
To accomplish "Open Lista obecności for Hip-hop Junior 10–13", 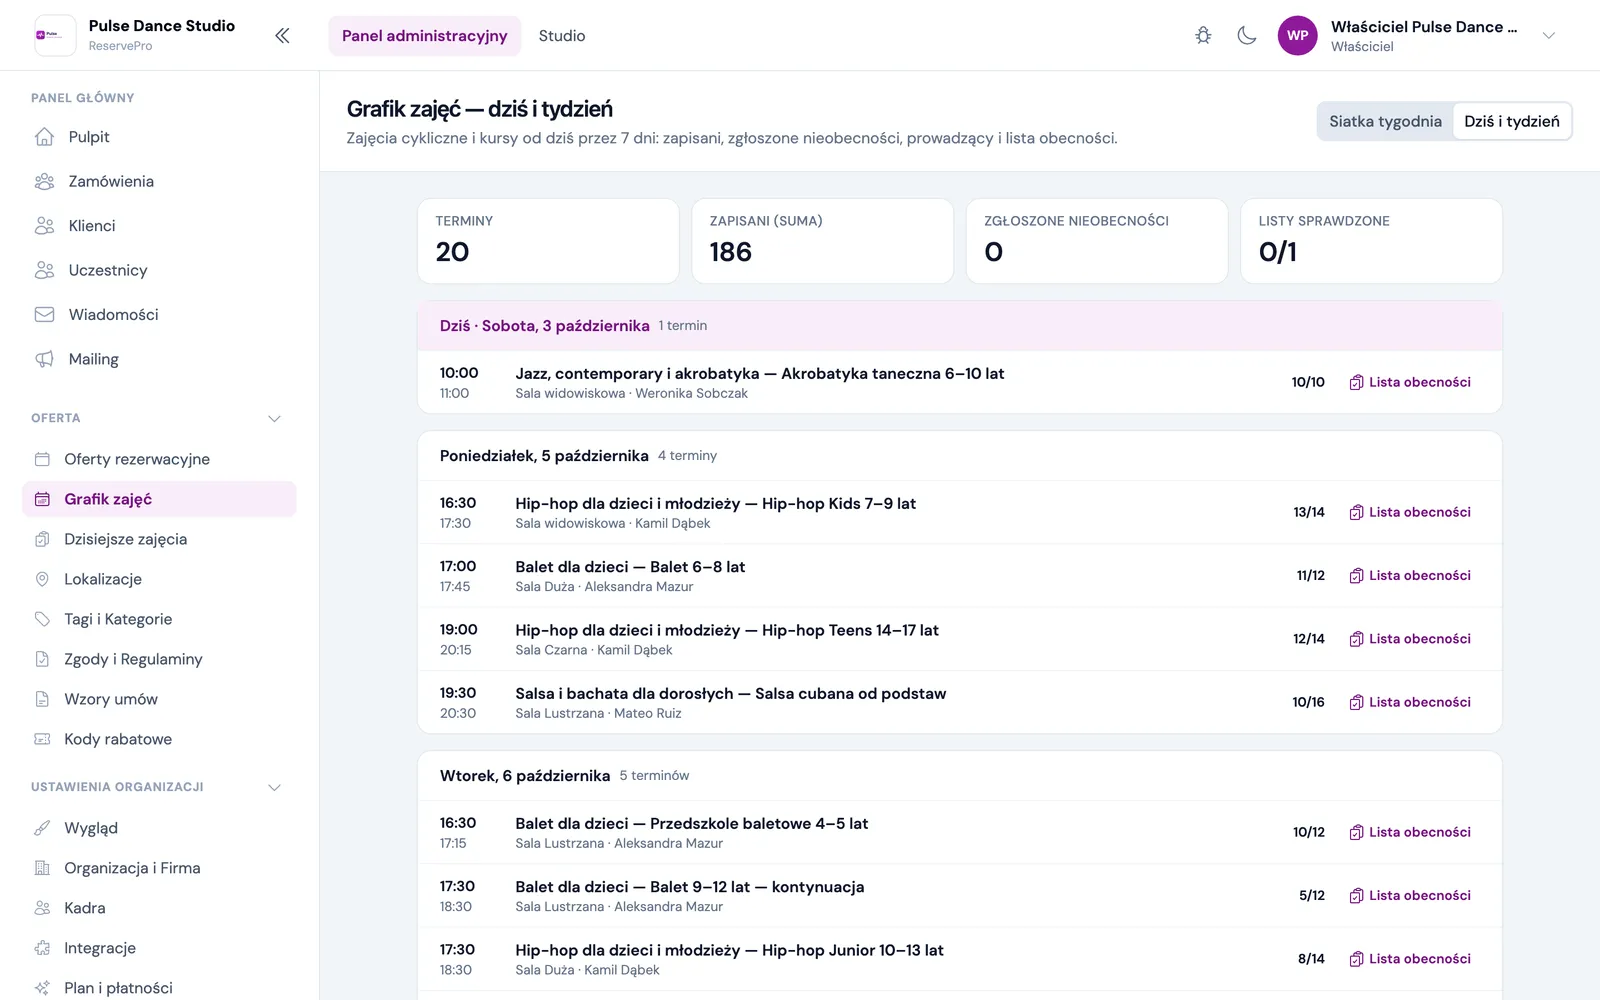I will pos(1410,959).
